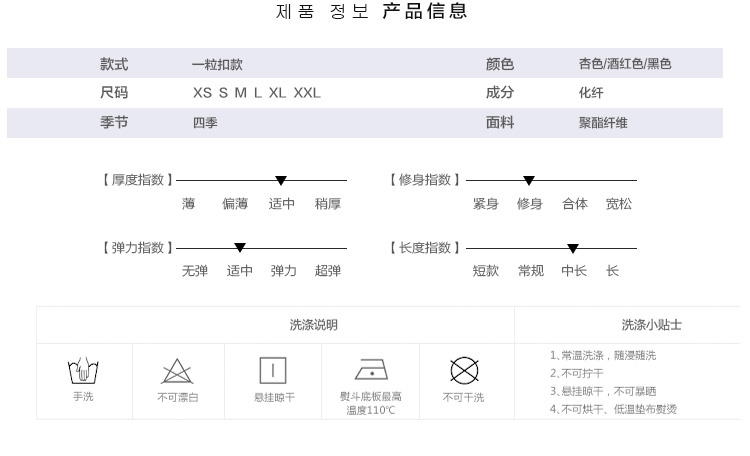This screenshot has width=750, height=456.
Task: Click the hang-dry square icon
Action: 273,371
